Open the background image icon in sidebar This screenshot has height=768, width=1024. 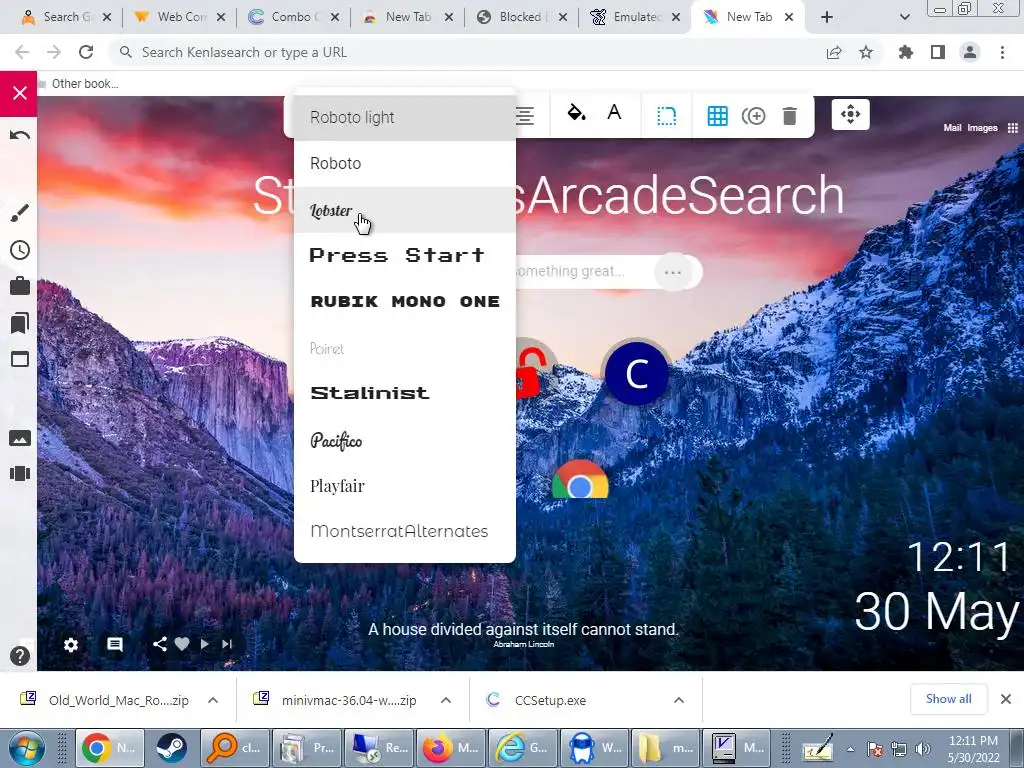pyautogui.click(x=20, y=438)
